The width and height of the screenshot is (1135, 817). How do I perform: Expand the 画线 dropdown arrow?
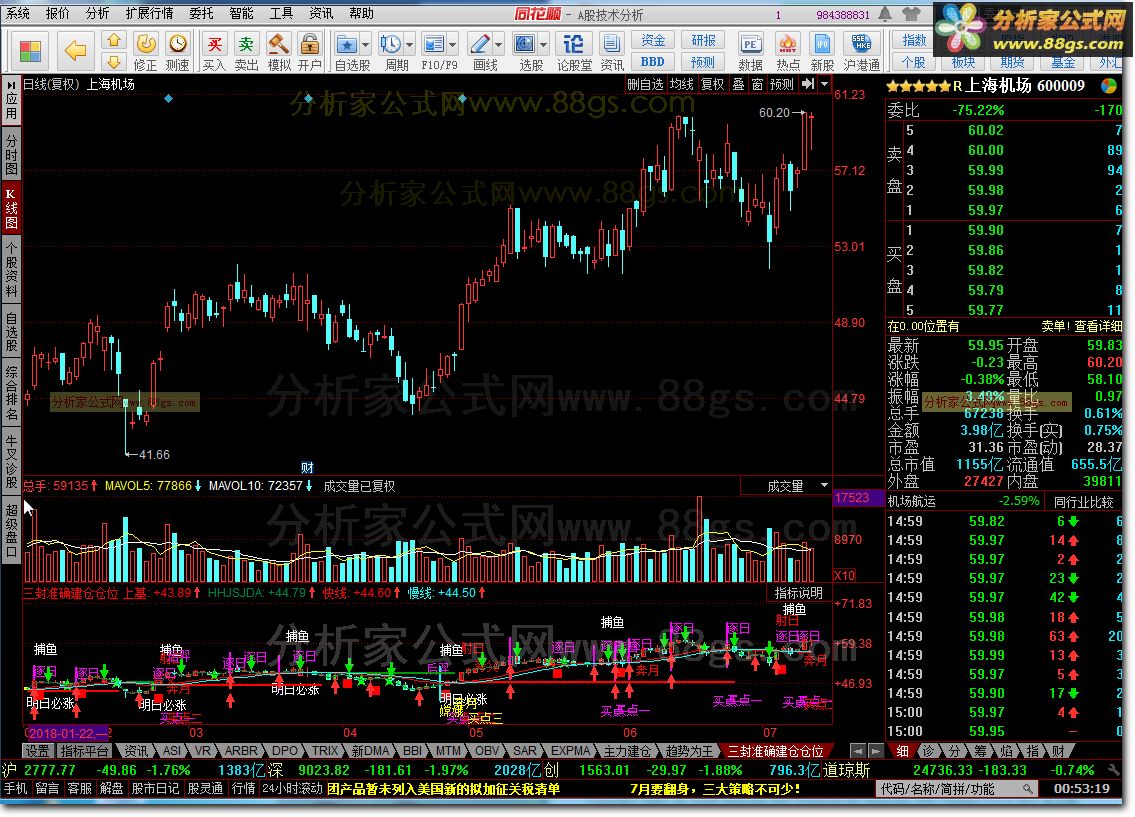pyautogui.click(x=499, y=45)
